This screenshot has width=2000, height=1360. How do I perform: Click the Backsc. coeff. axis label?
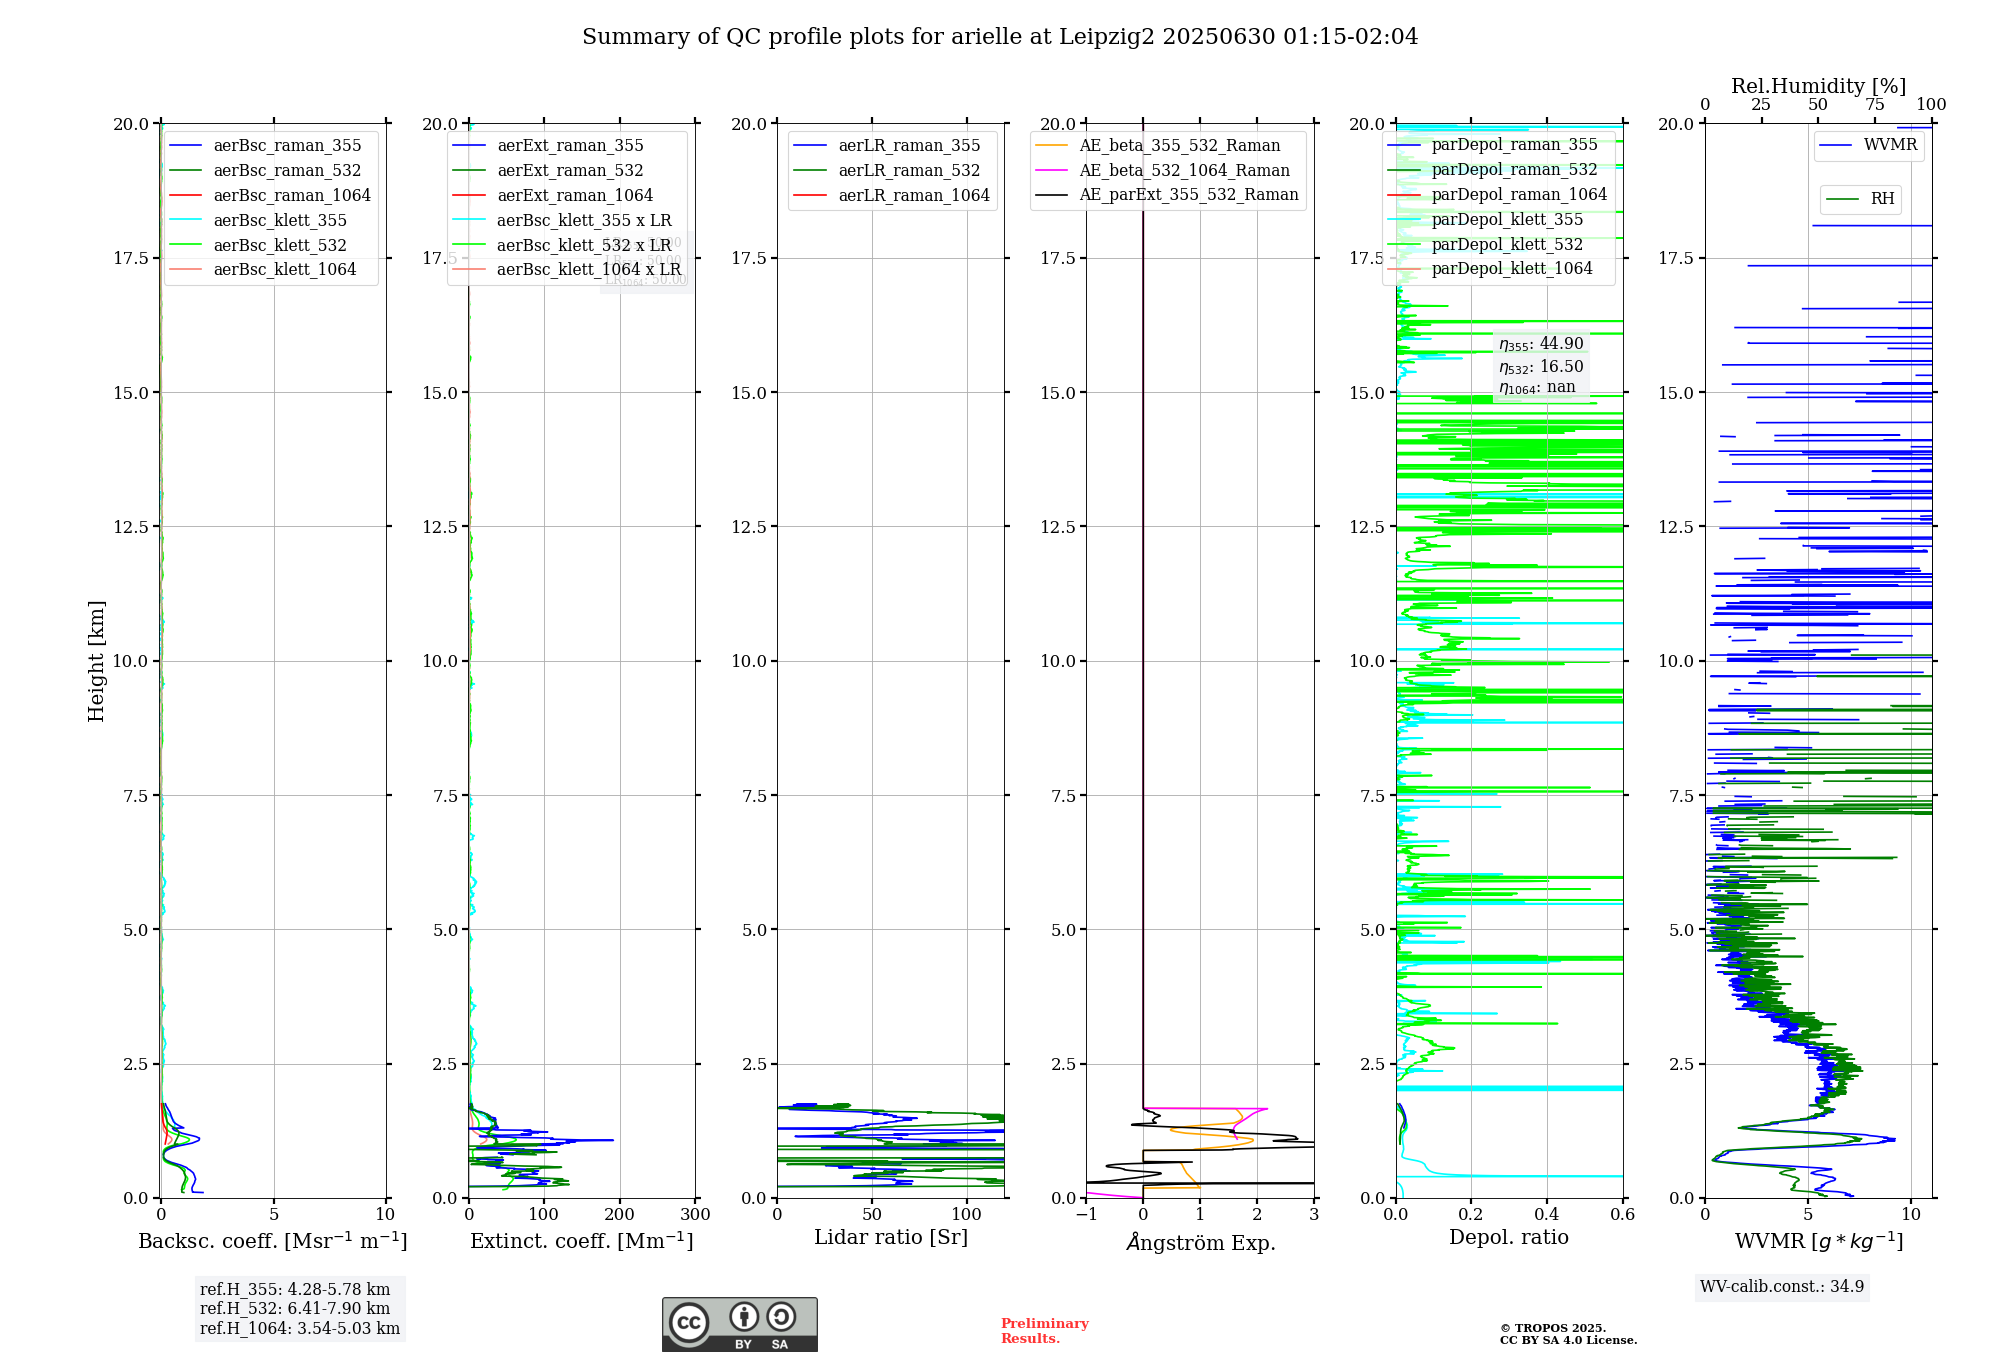[273, 1241]
